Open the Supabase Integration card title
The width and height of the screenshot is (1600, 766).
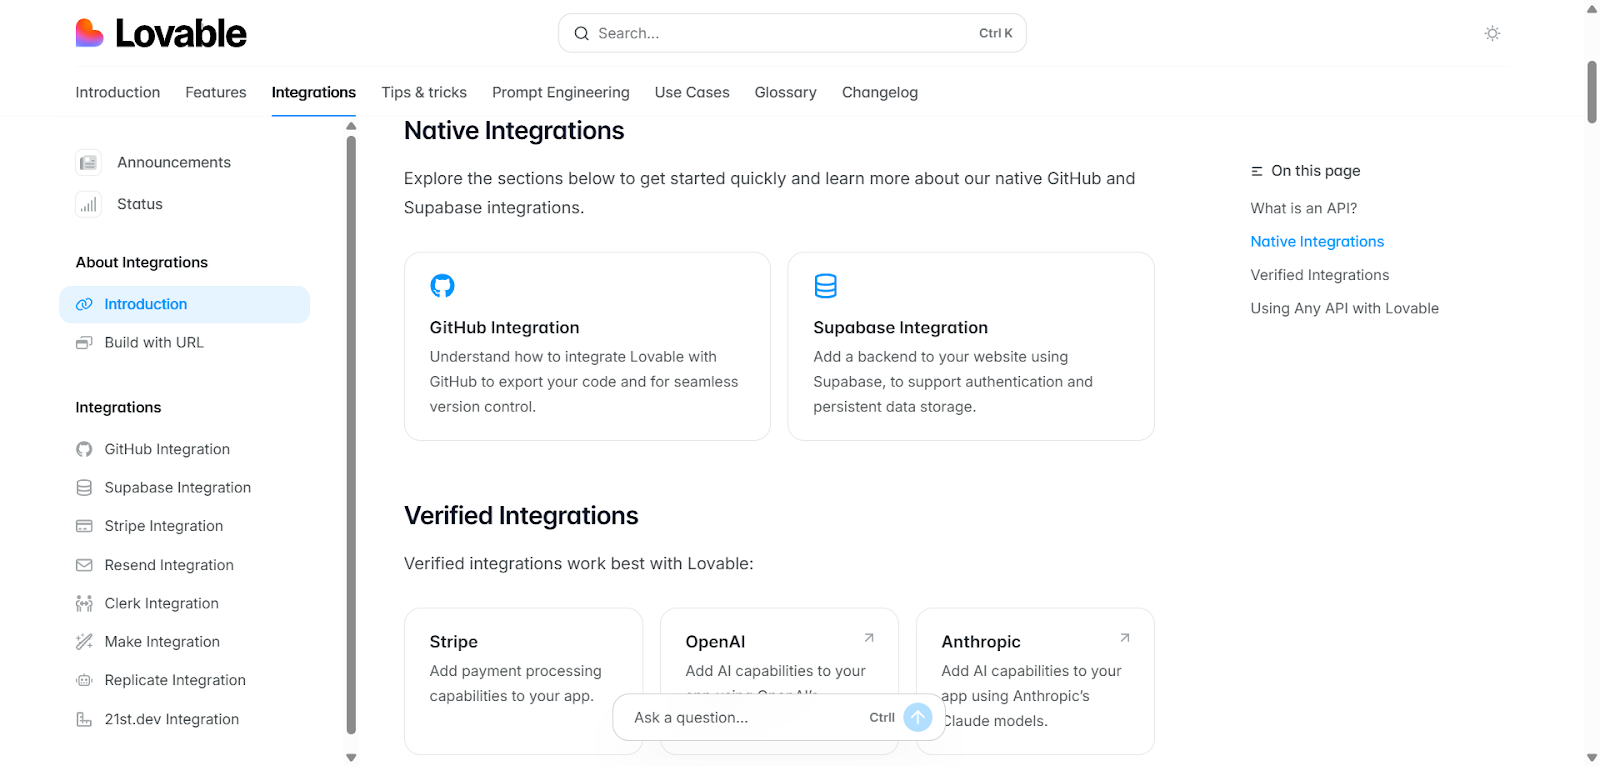(x=901, y=328)
